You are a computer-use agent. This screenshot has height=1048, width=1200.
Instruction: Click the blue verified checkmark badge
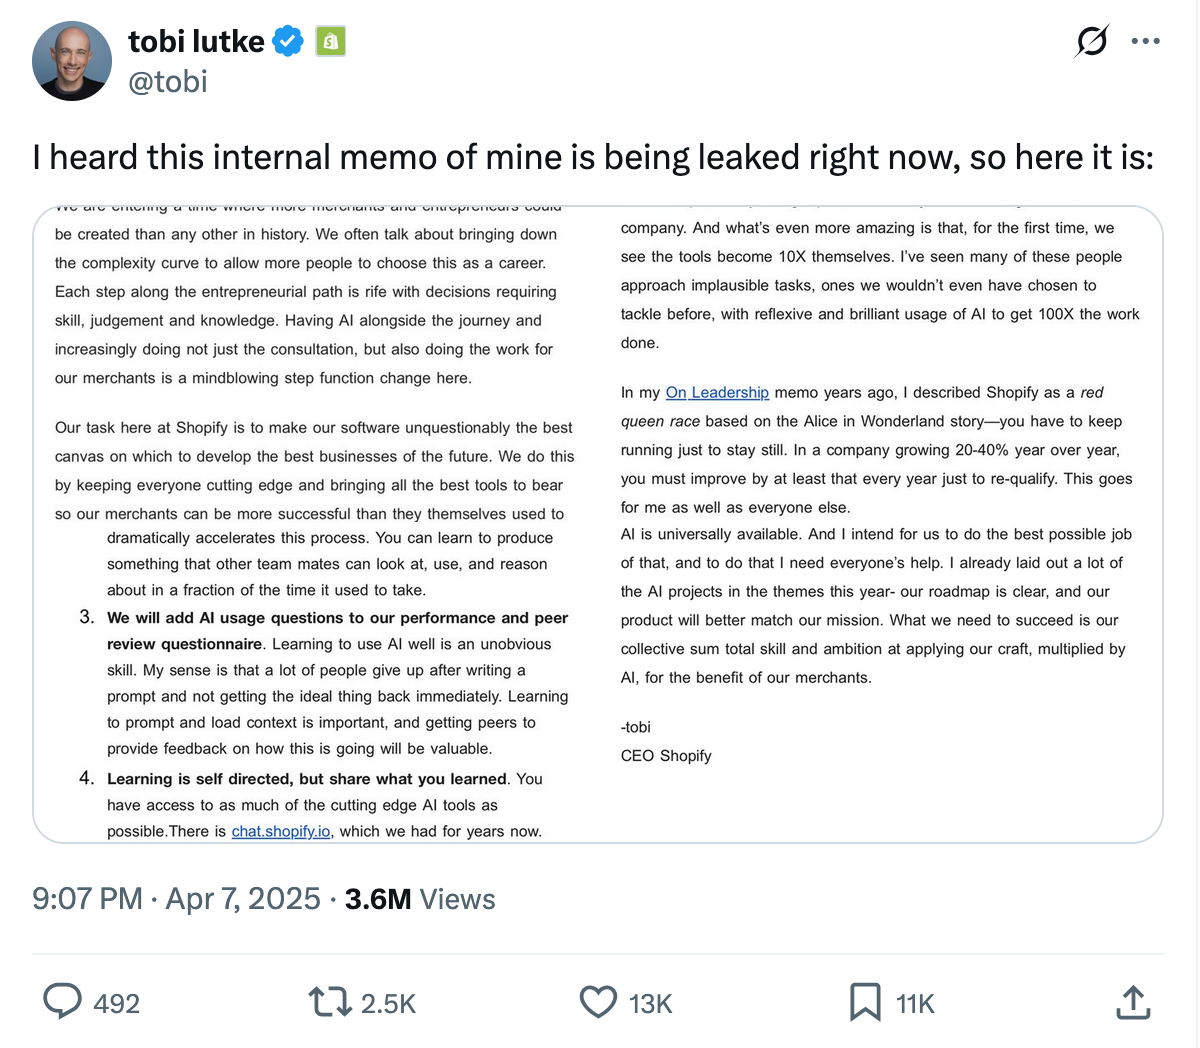pyautogui.click(x=288, y=42)
